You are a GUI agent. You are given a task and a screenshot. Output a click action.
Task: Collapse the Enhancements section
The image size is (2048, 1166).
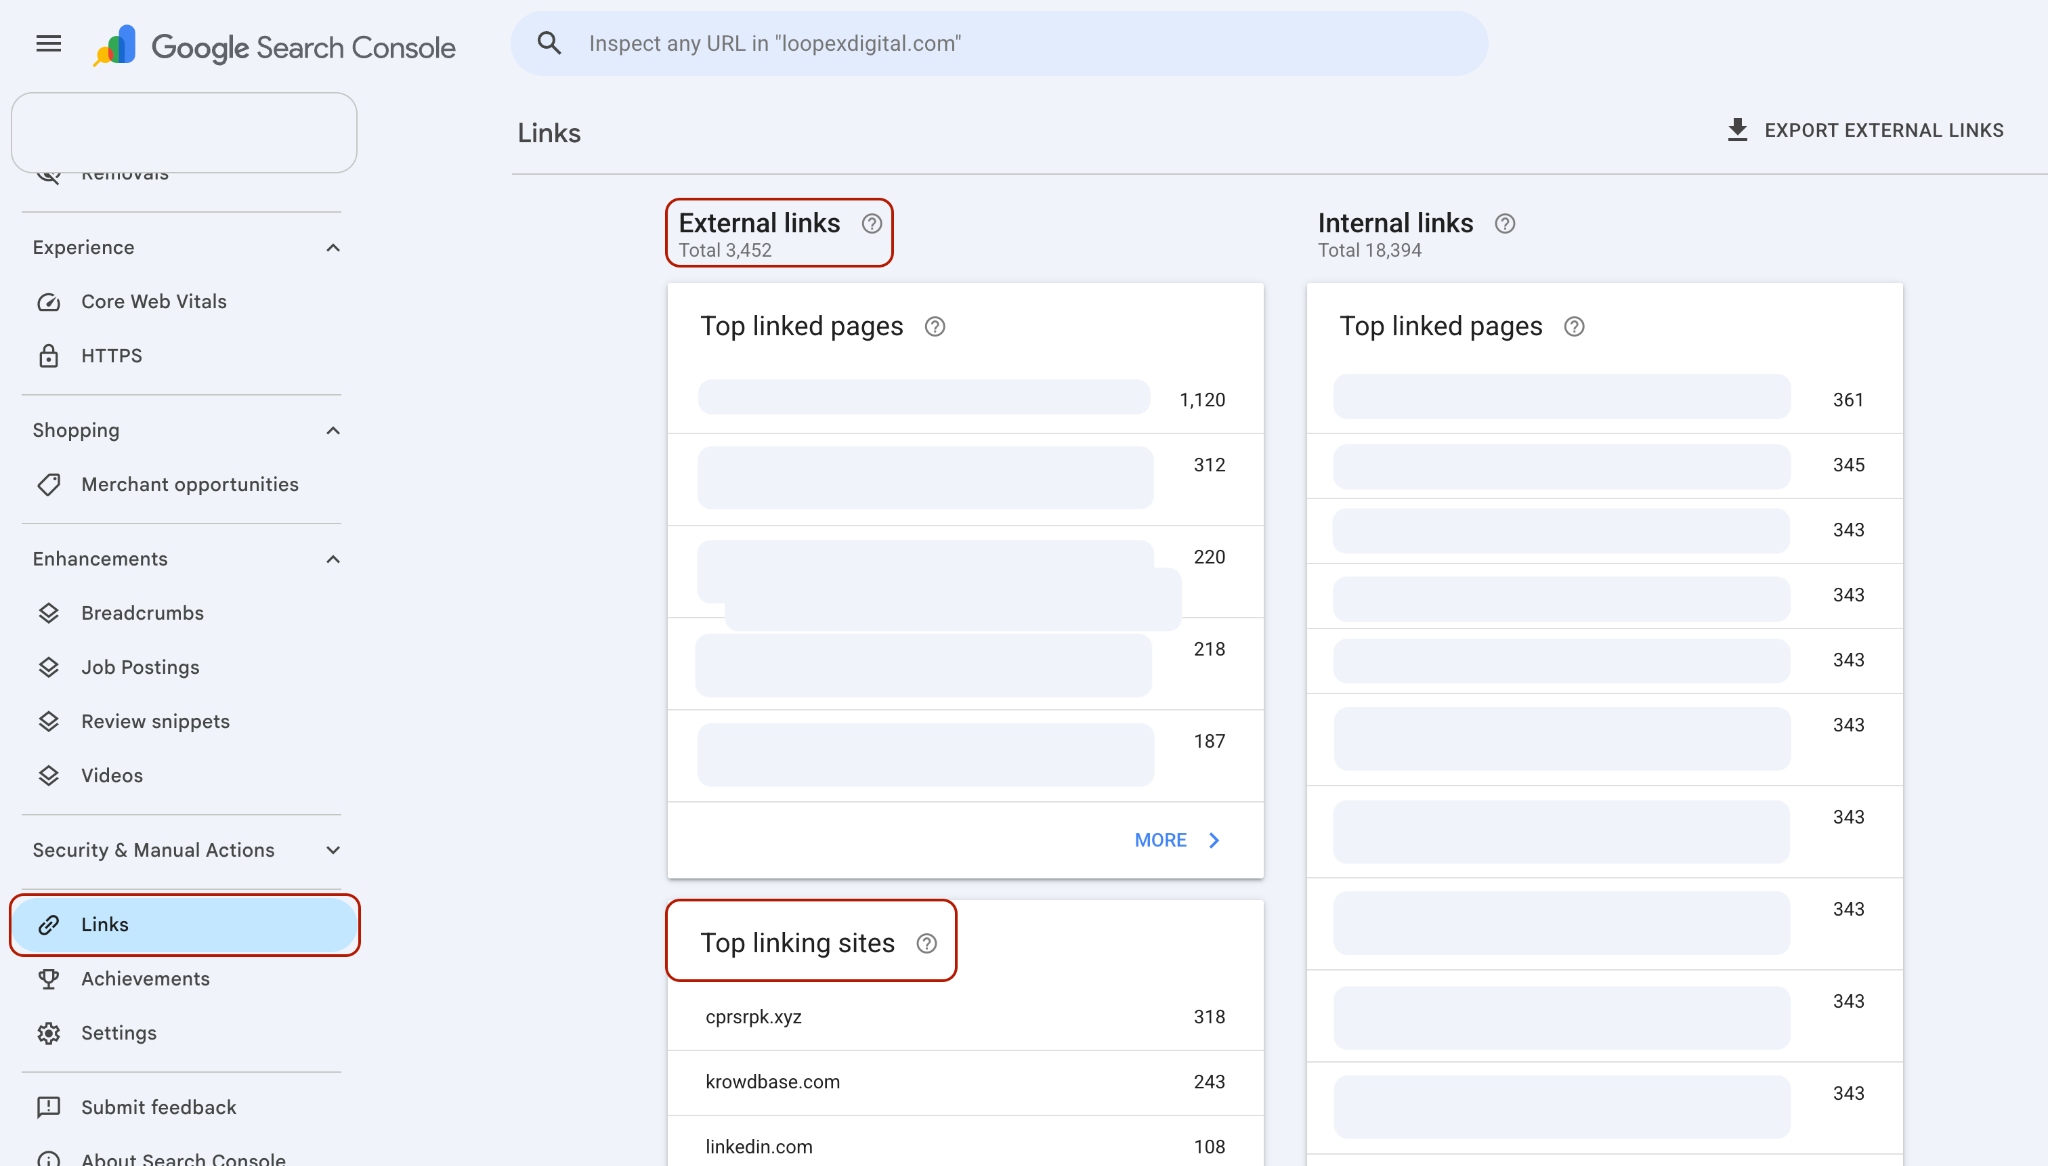pyautogui.click(x=333, y=559)
